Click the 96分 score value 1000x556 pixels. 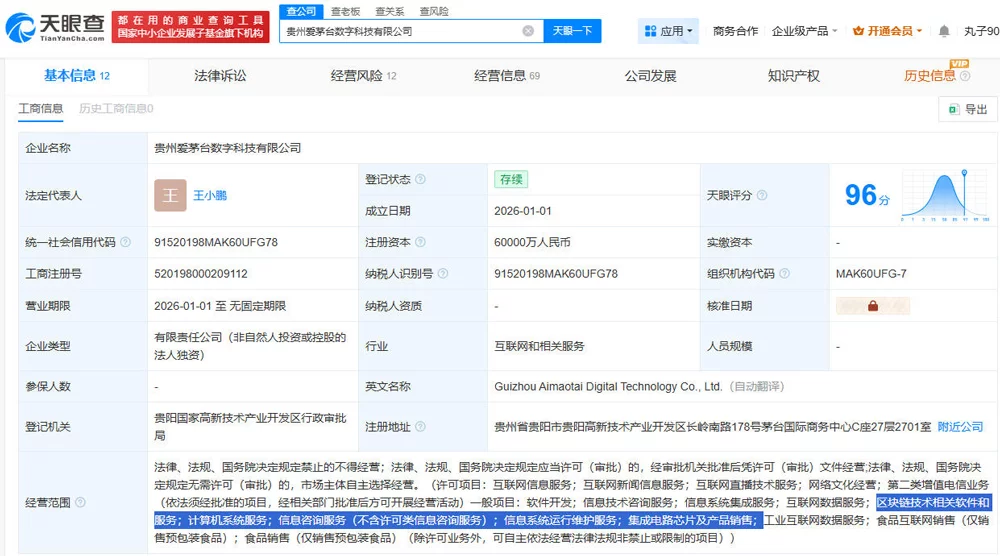pos(867,195)
